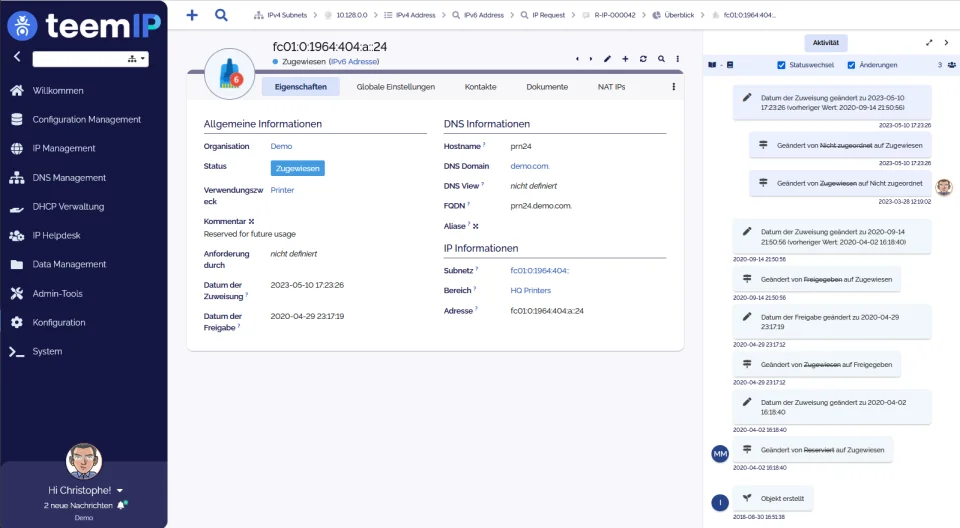Open IP Management menu
The image size is (960, 528).
pyautogui.click(x=64, y=148)
